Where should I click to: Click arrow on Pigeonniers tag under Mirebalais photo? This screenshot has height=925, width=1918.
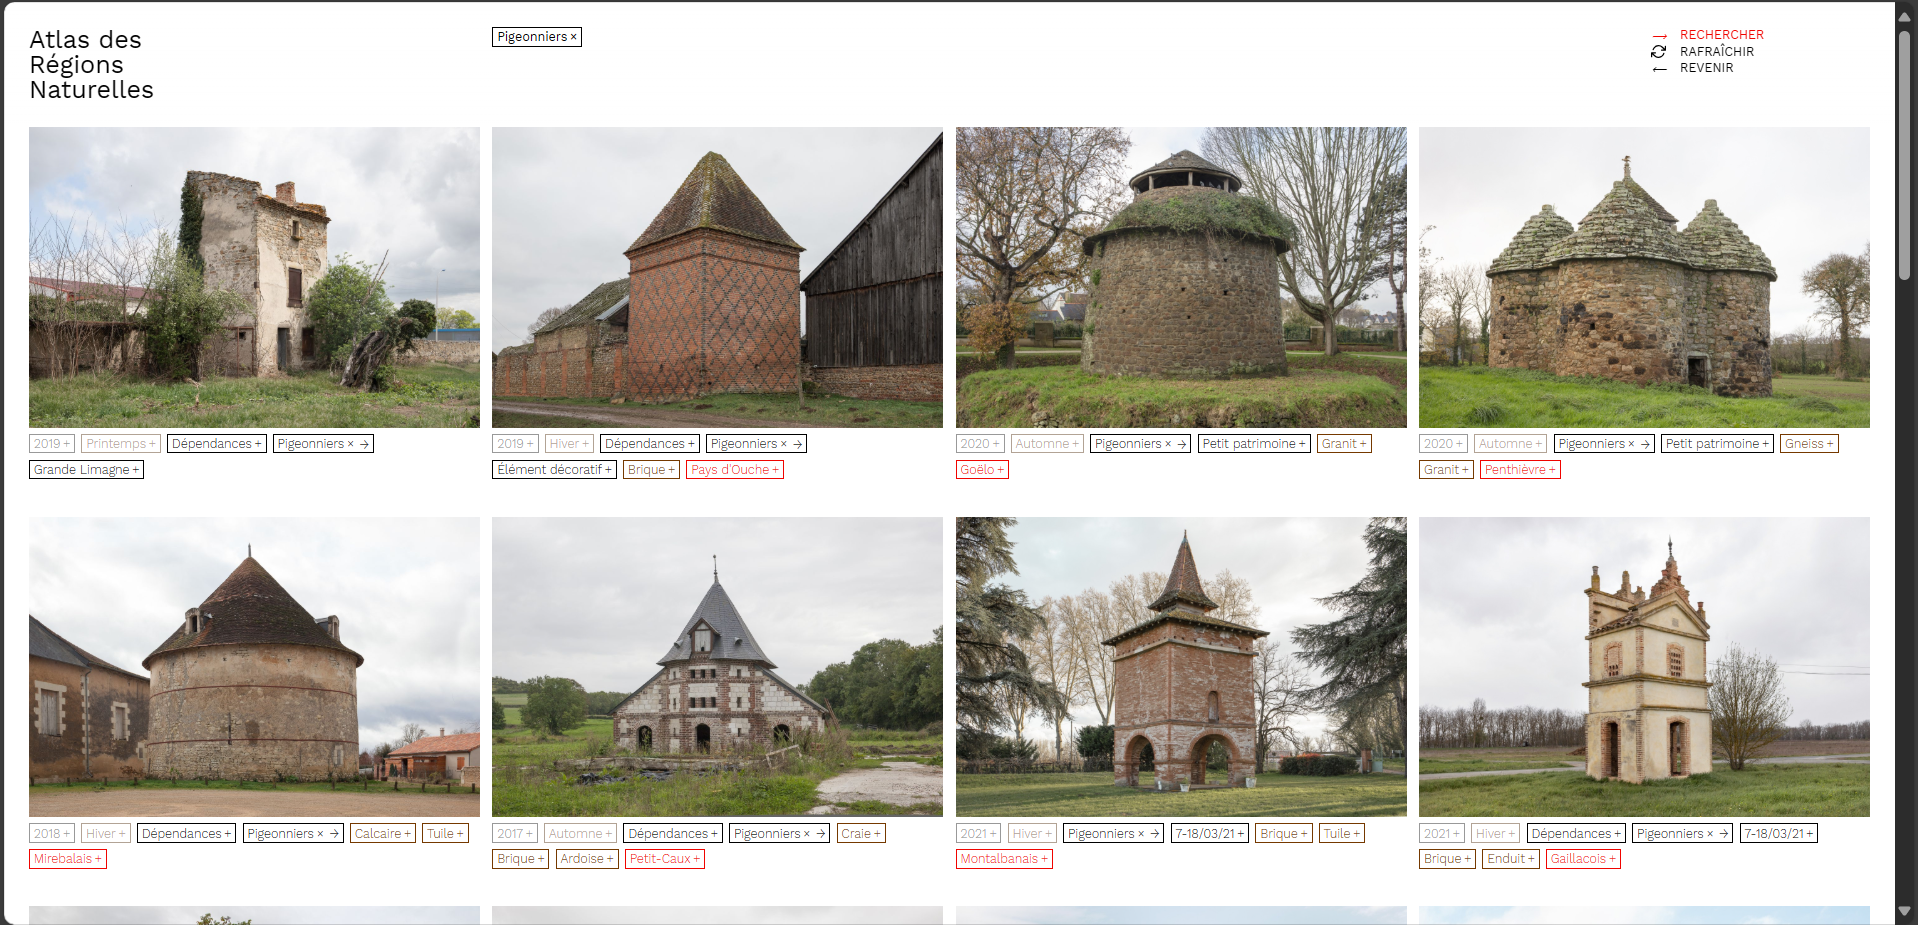[334, 834]
